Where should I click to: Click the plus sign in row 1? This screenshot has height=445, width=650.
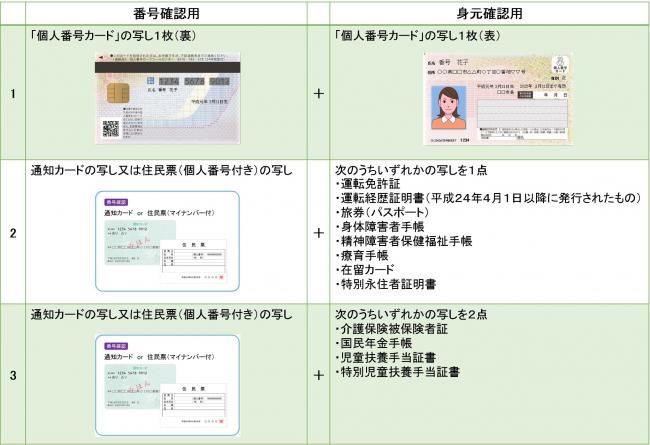(x=318, y=93)
